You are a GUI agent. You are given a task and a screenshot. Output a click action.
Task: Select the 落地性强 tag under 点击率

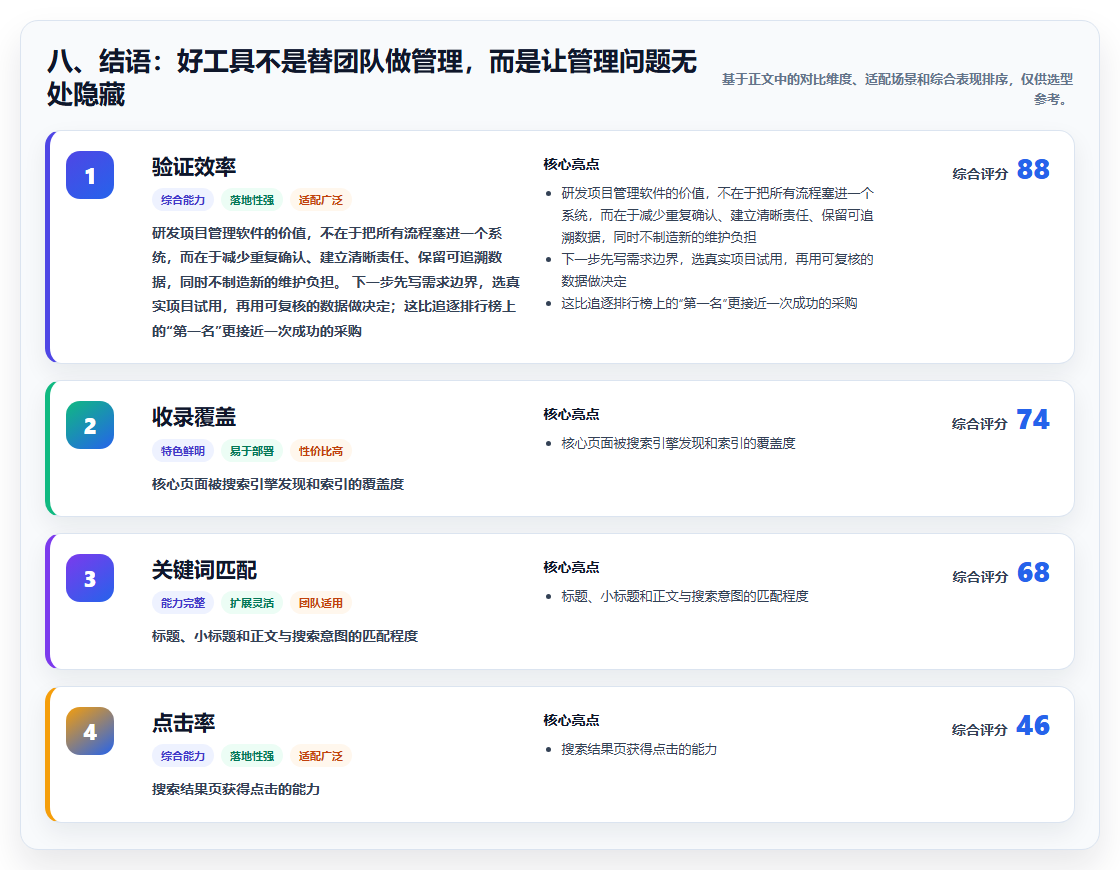(x=252, y=756)
